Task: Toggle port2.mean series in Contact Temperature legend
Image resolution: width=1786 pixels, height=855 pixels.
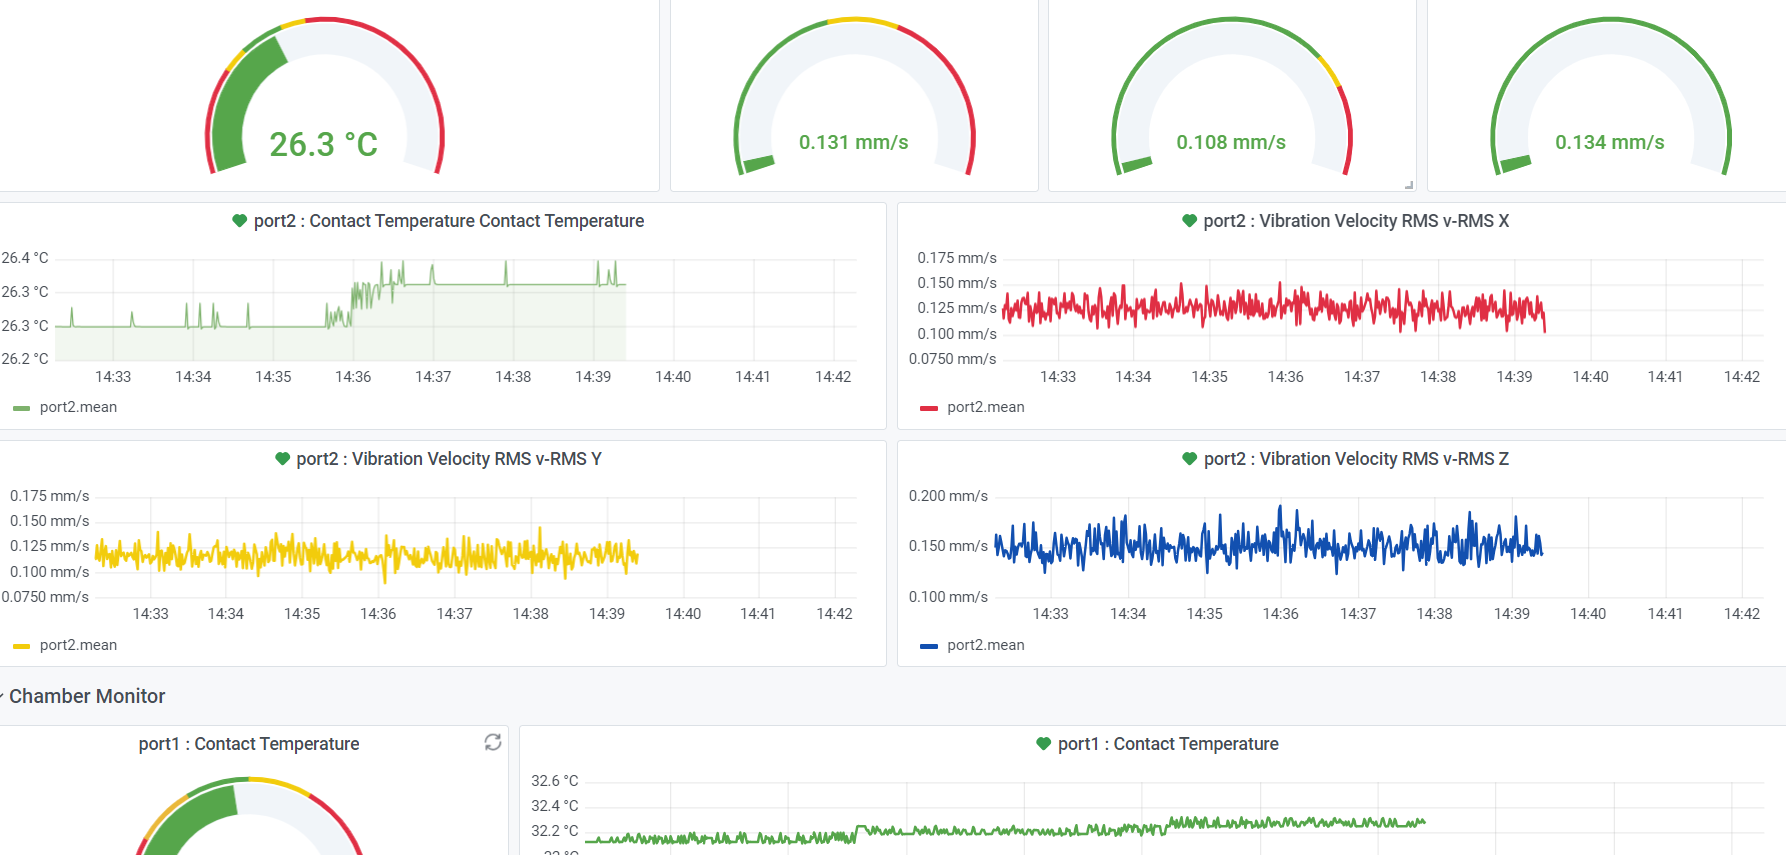Action: (x=78, y=407)
